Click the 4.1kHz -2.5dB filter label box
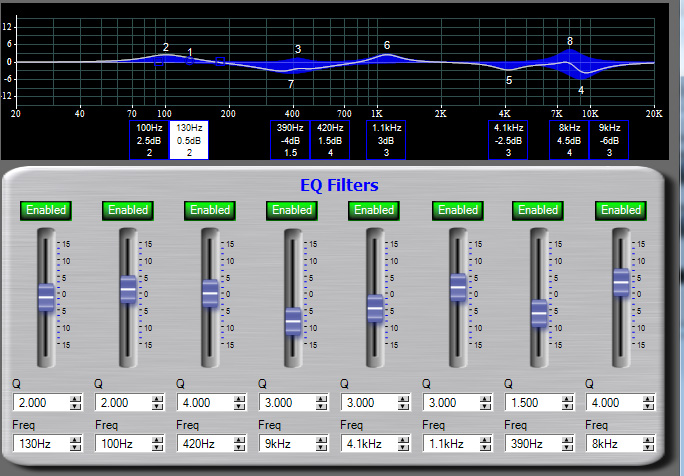 pyautogui.click(x=508, y=141)
